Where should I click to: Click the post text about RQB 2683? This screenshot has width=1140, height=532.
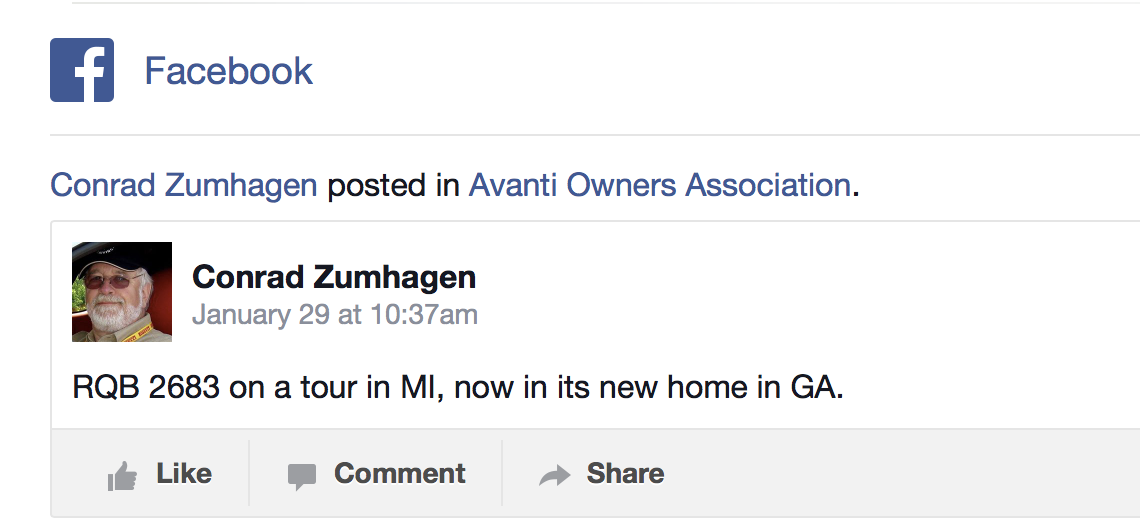pos(458,387)
